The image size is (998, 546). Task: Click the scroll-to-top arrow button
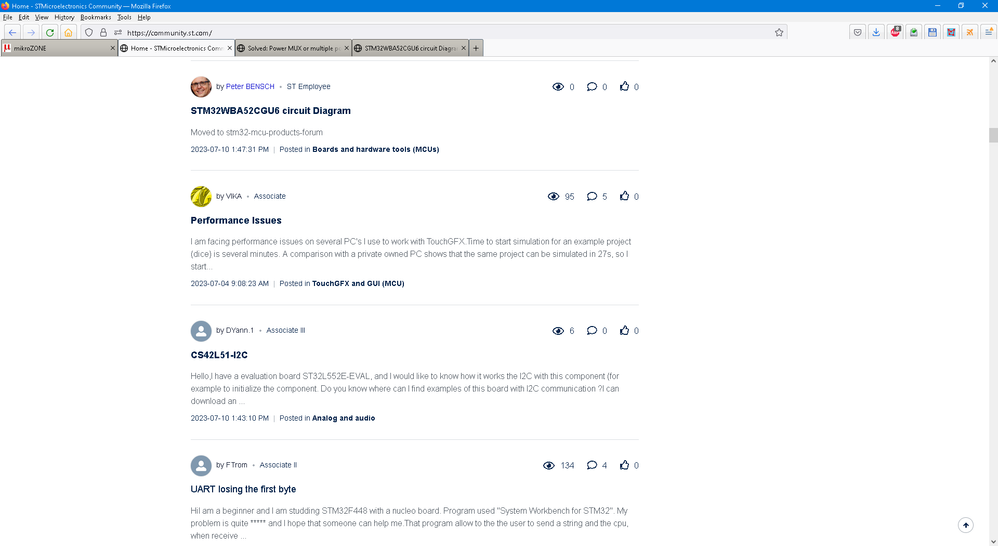pyautogui.click(x=966, y=525)
